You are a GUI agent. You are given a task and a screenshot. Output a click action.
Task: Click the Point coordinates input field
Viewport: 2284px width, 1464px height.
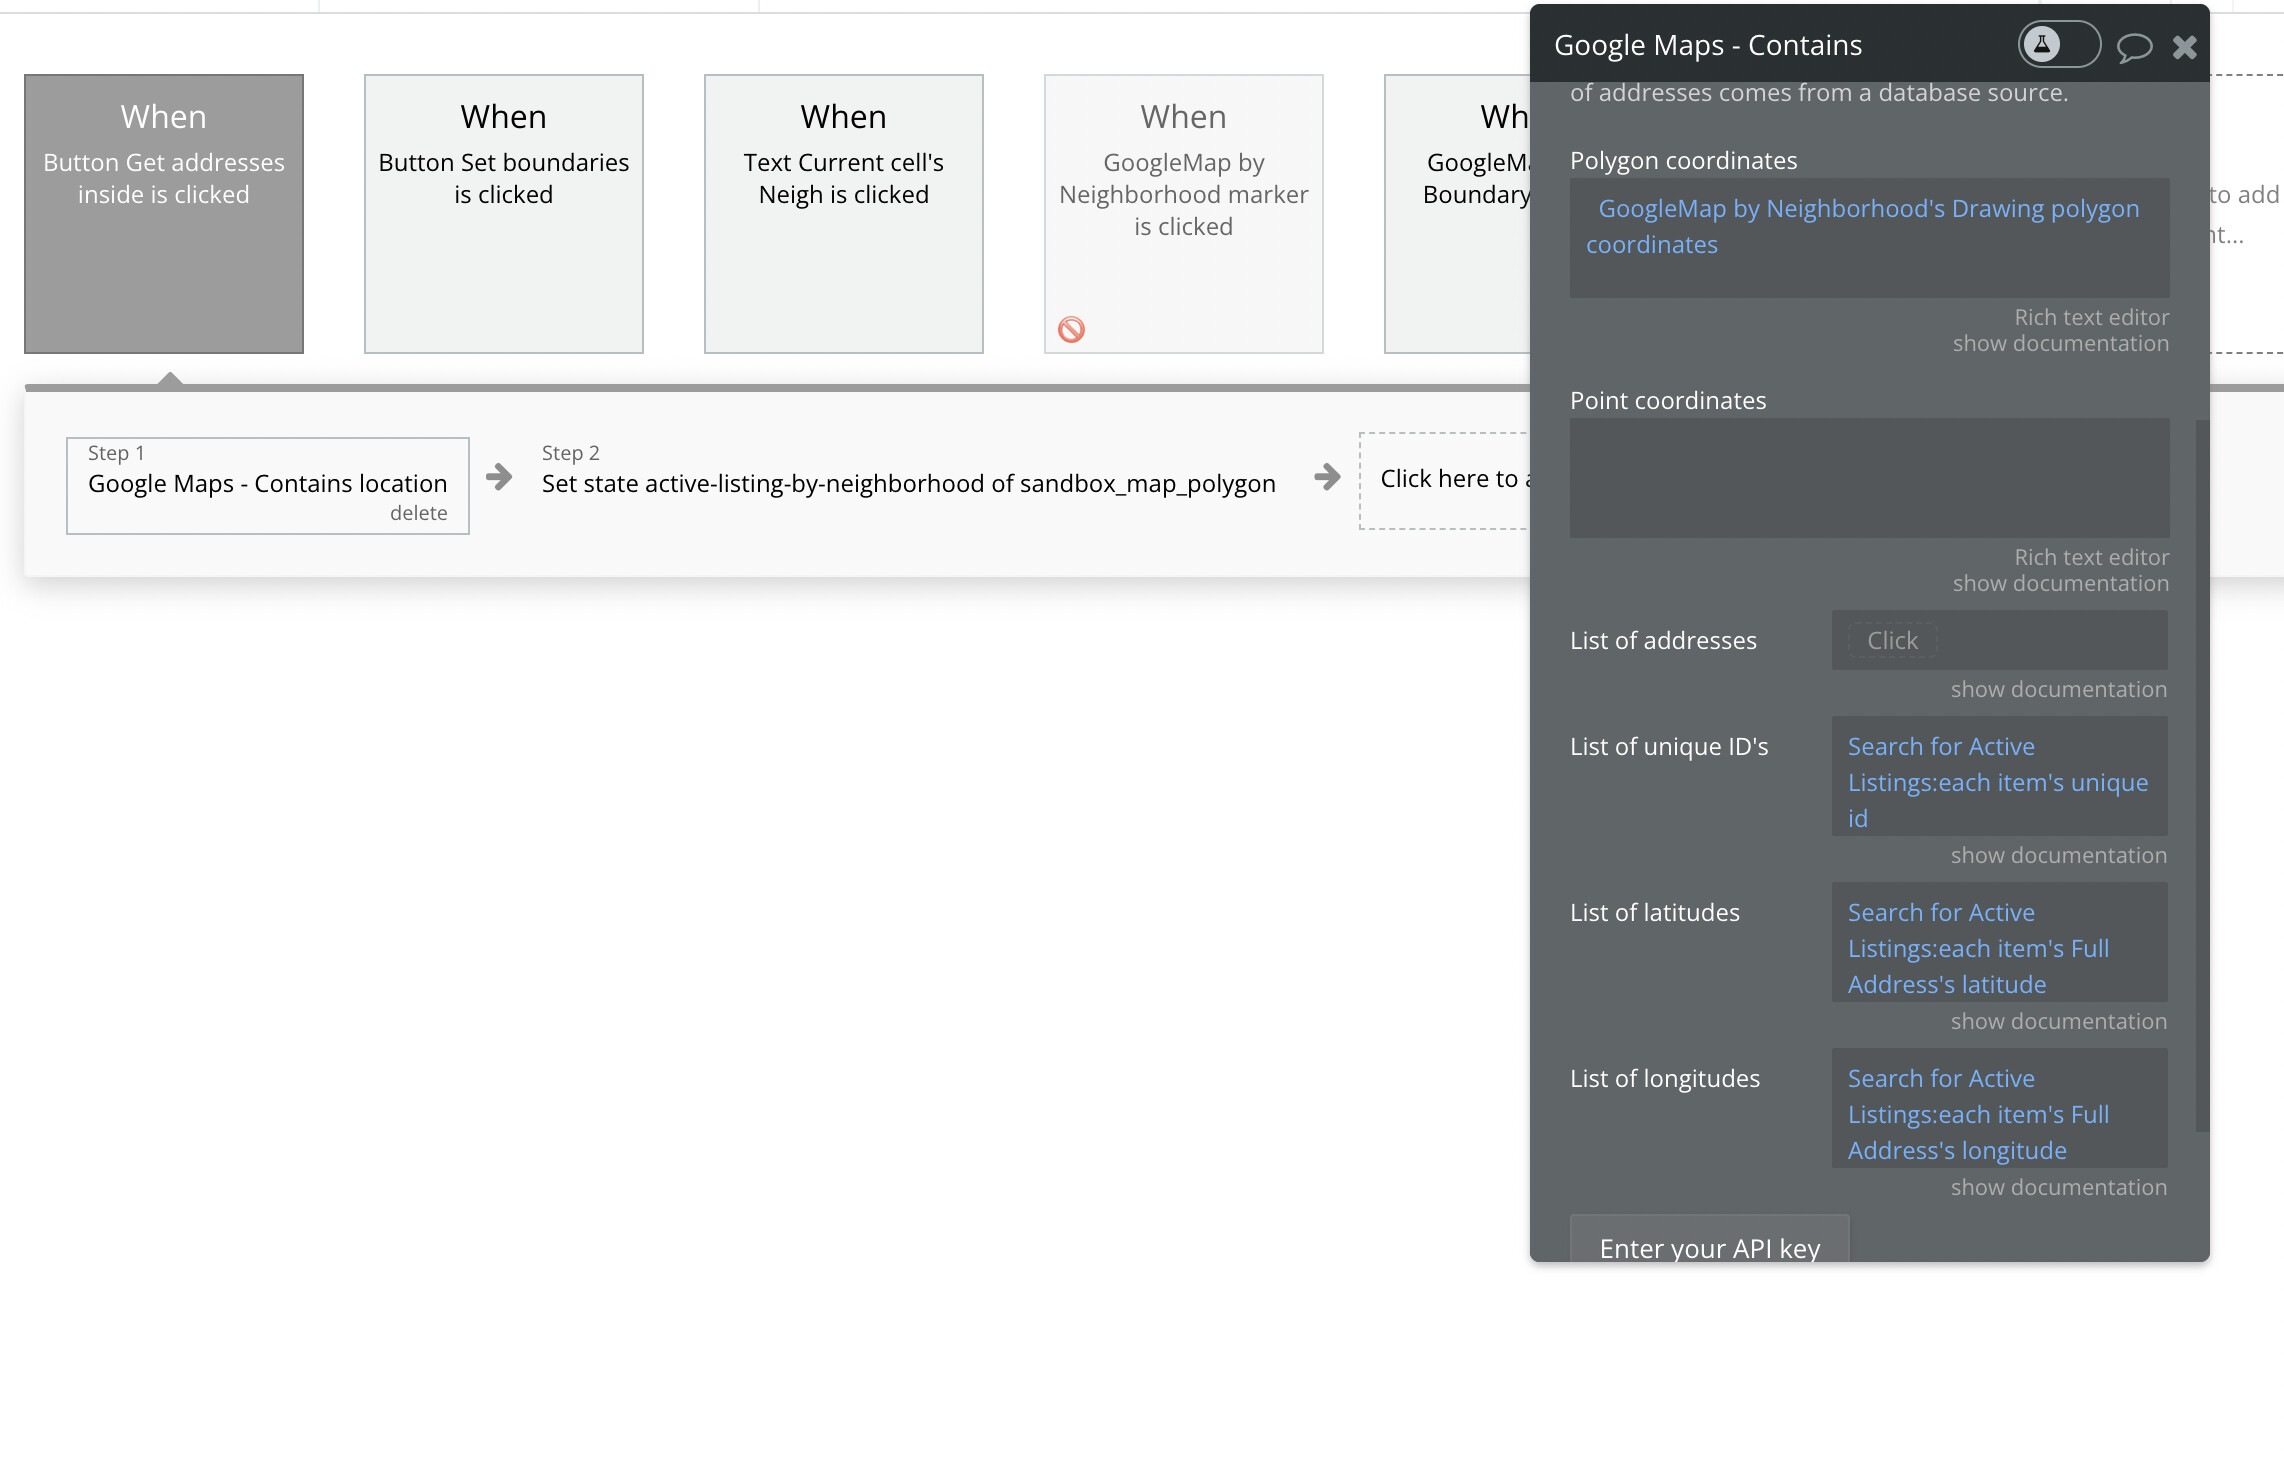1868,478
